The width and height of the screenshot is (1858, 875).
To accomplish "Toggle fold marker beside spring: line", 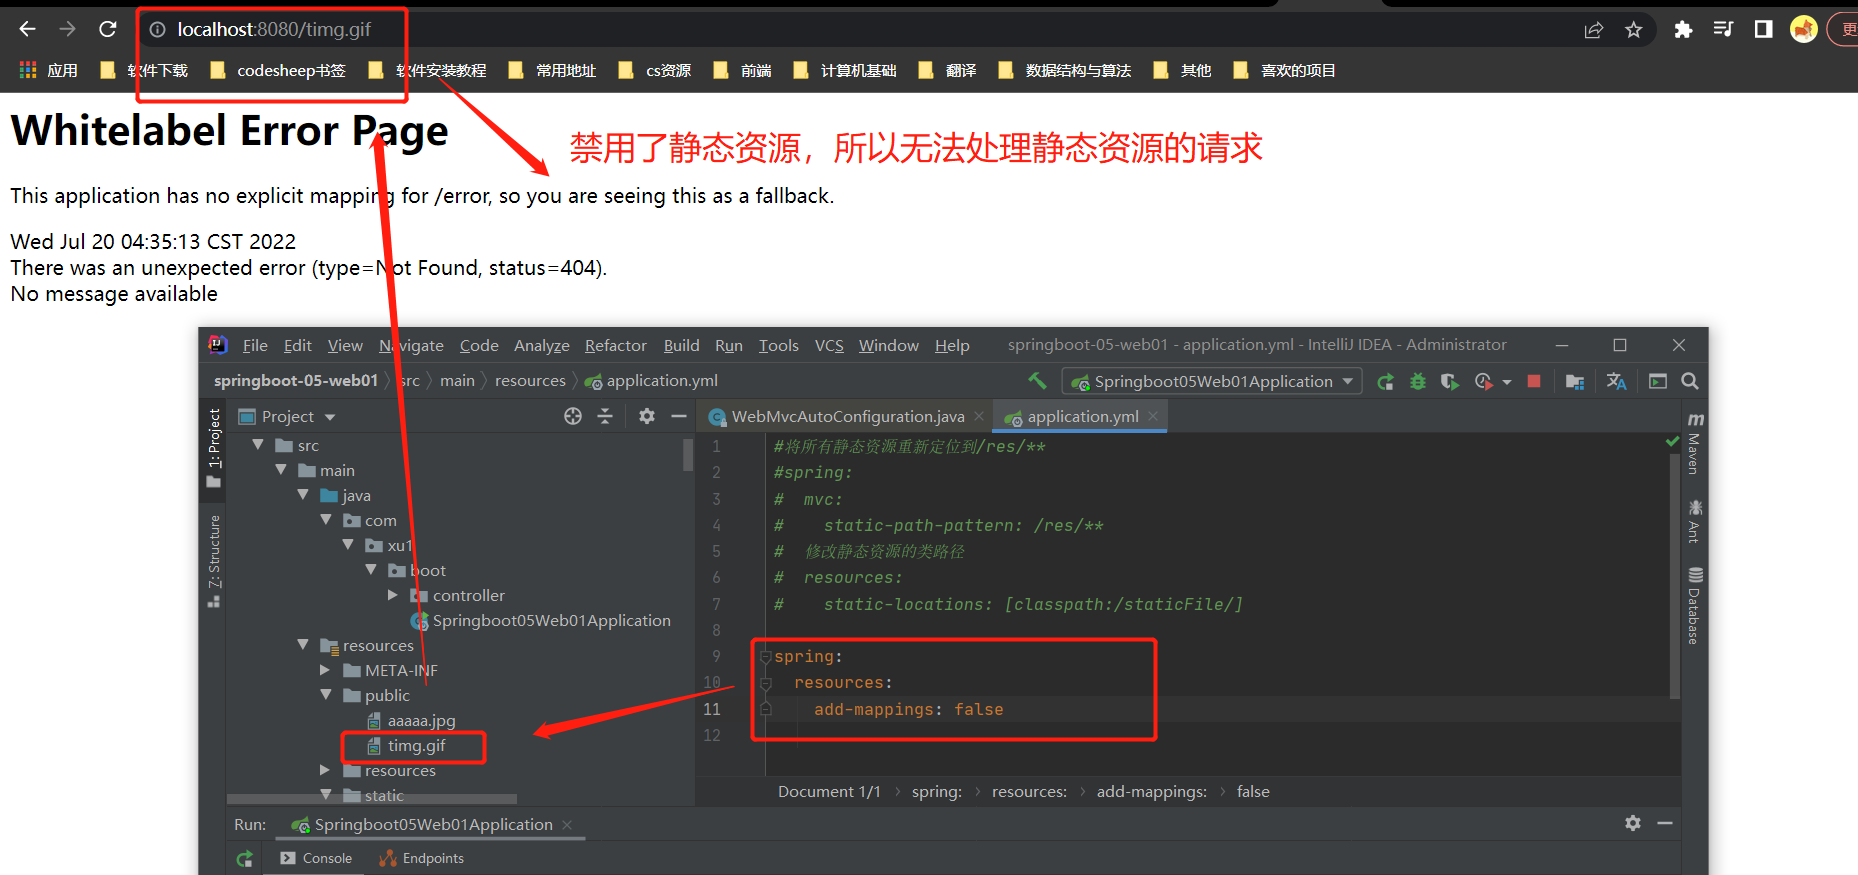I will (765, 657).
